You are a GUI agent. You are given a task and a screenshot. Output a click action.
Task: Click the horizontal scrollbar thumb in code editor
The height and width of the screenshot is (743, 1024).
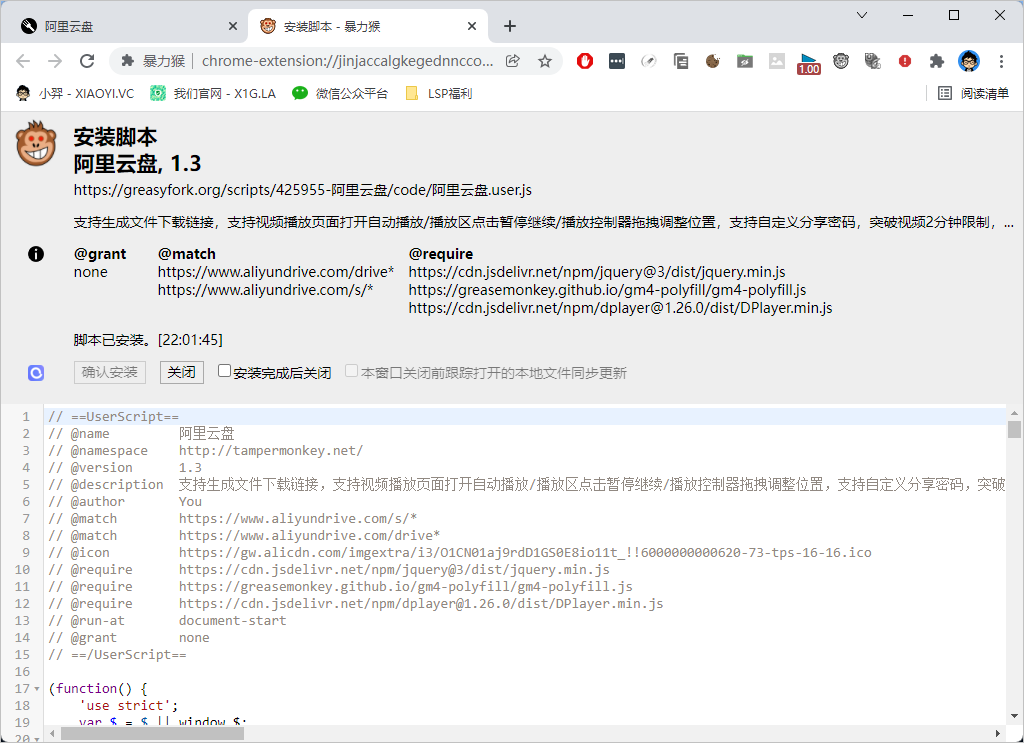(152, 734)
